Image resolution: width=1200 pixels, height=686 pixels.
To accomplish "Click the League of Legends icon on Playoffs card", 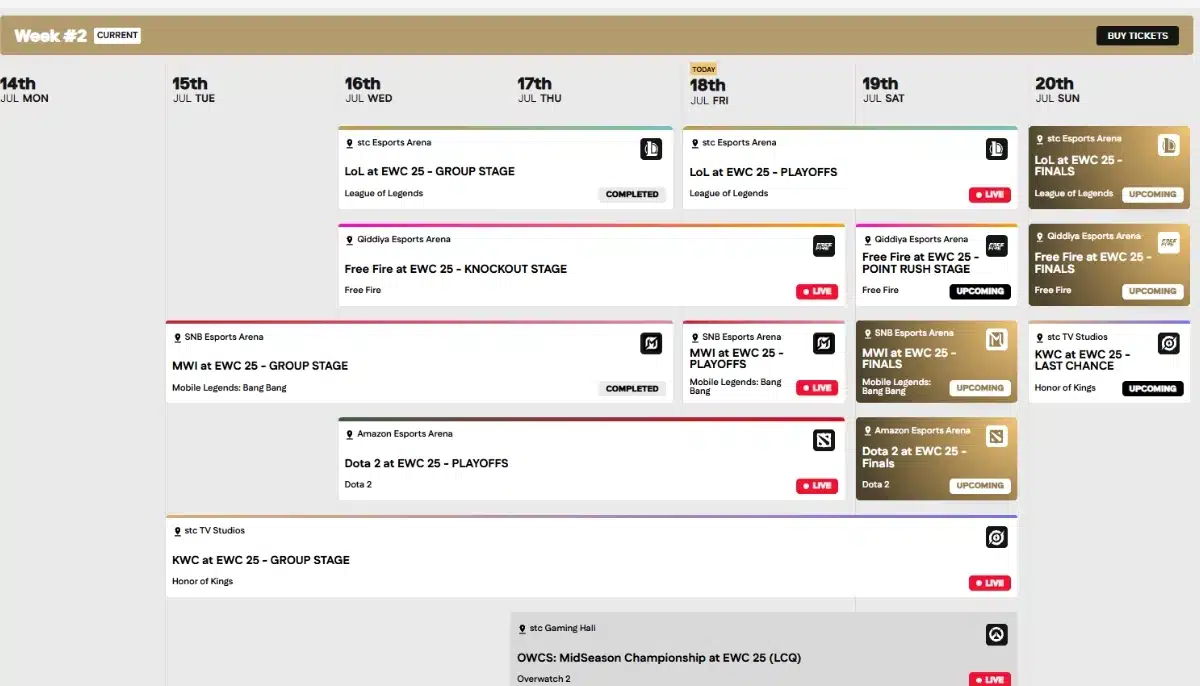I will 995,149.
